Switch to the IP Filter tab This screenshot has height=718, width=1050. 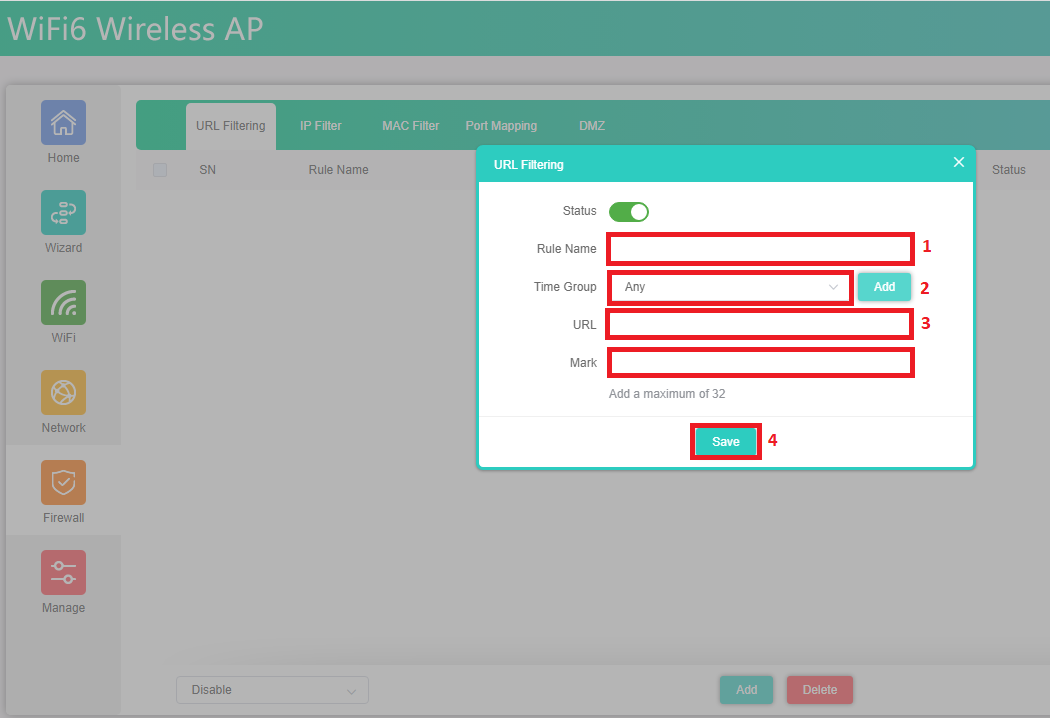click(320, 126)
